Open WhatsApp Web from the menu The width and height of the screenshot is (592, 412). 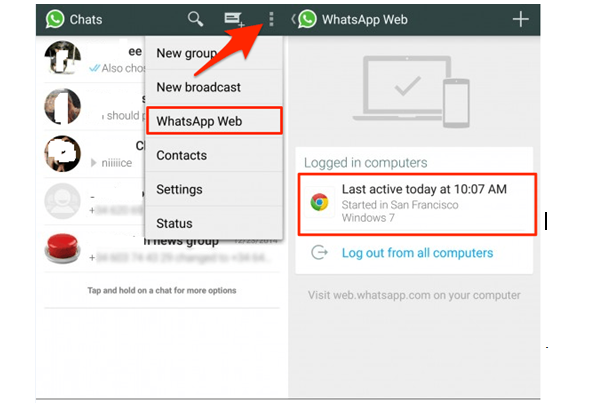[214, 121]
